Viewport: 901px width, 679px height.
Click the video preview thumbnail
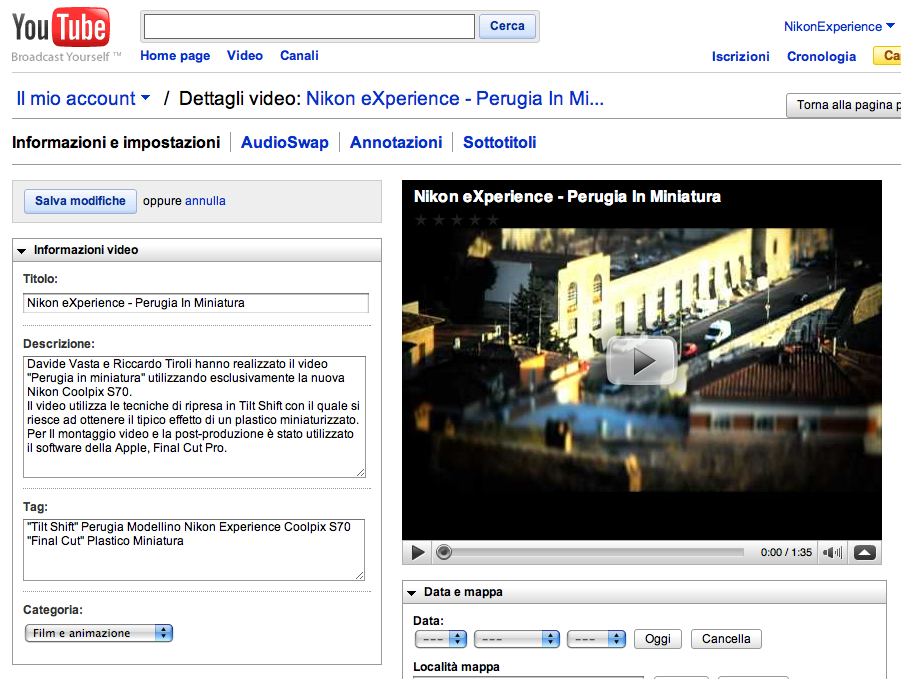pyautogui.click(x=642, y=360)
